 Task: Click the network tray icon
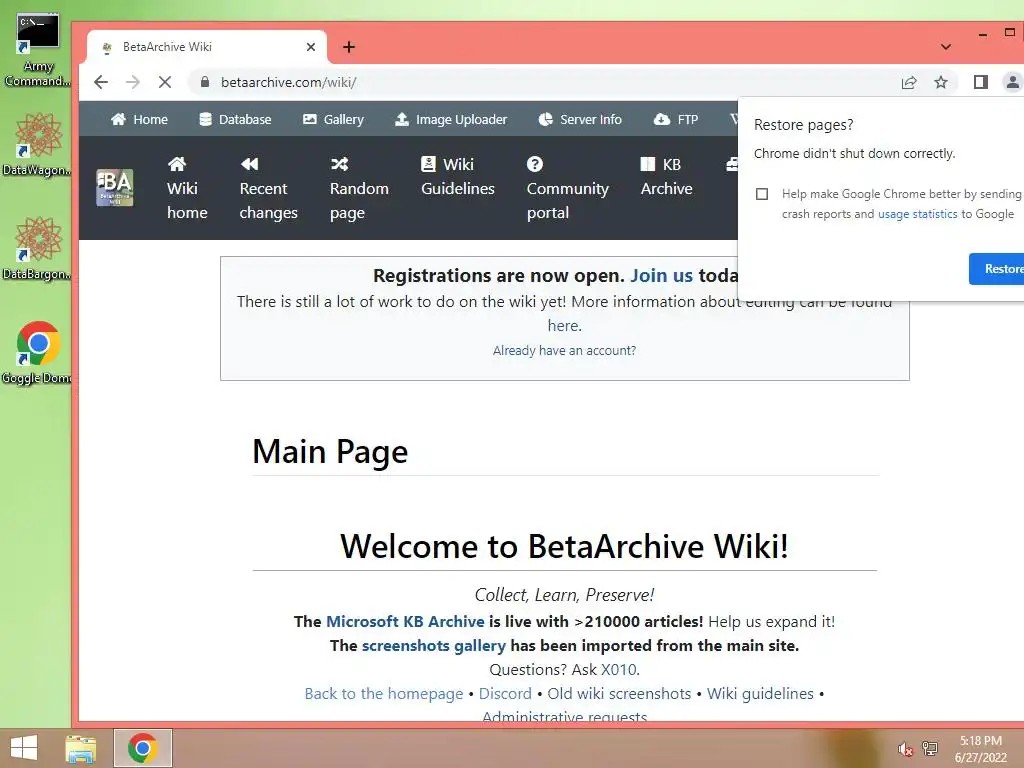click(930, 749)
